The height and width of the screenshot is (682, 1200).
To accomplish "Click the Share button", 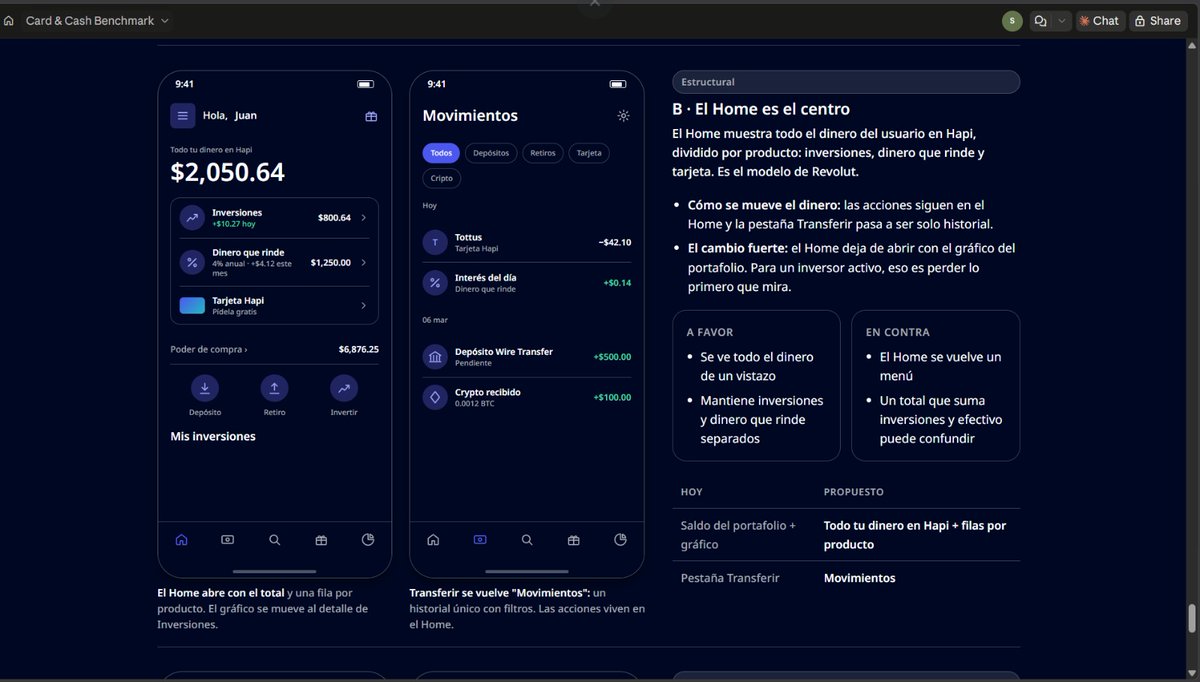I will [1158, 20].
